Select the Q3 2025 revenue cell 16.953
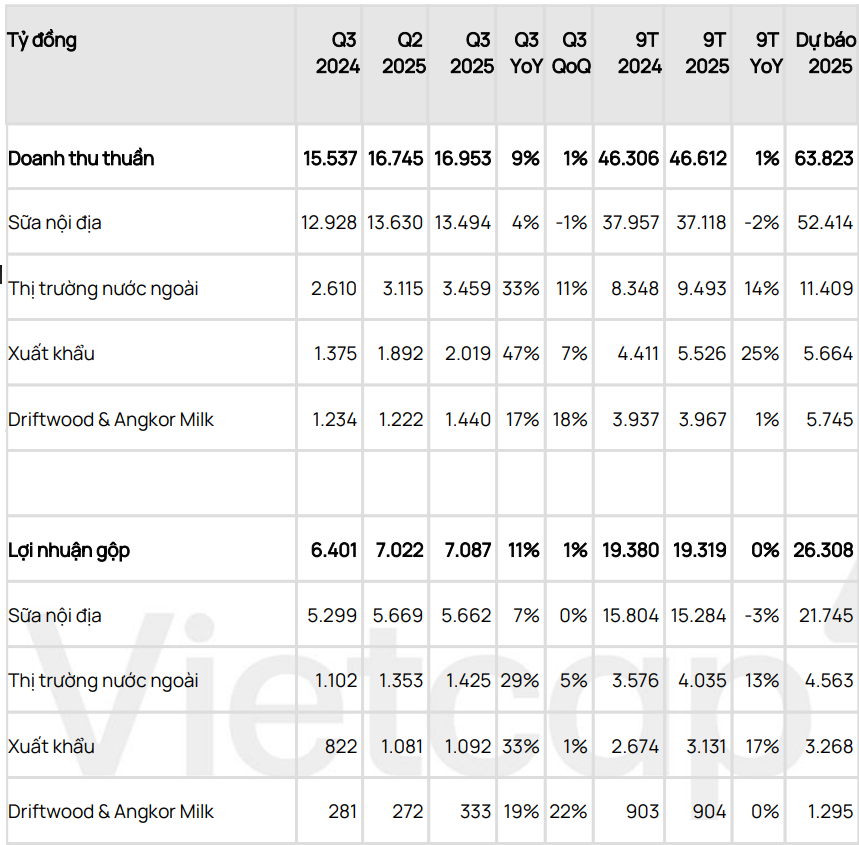859x845 pixels. point(462,158)
